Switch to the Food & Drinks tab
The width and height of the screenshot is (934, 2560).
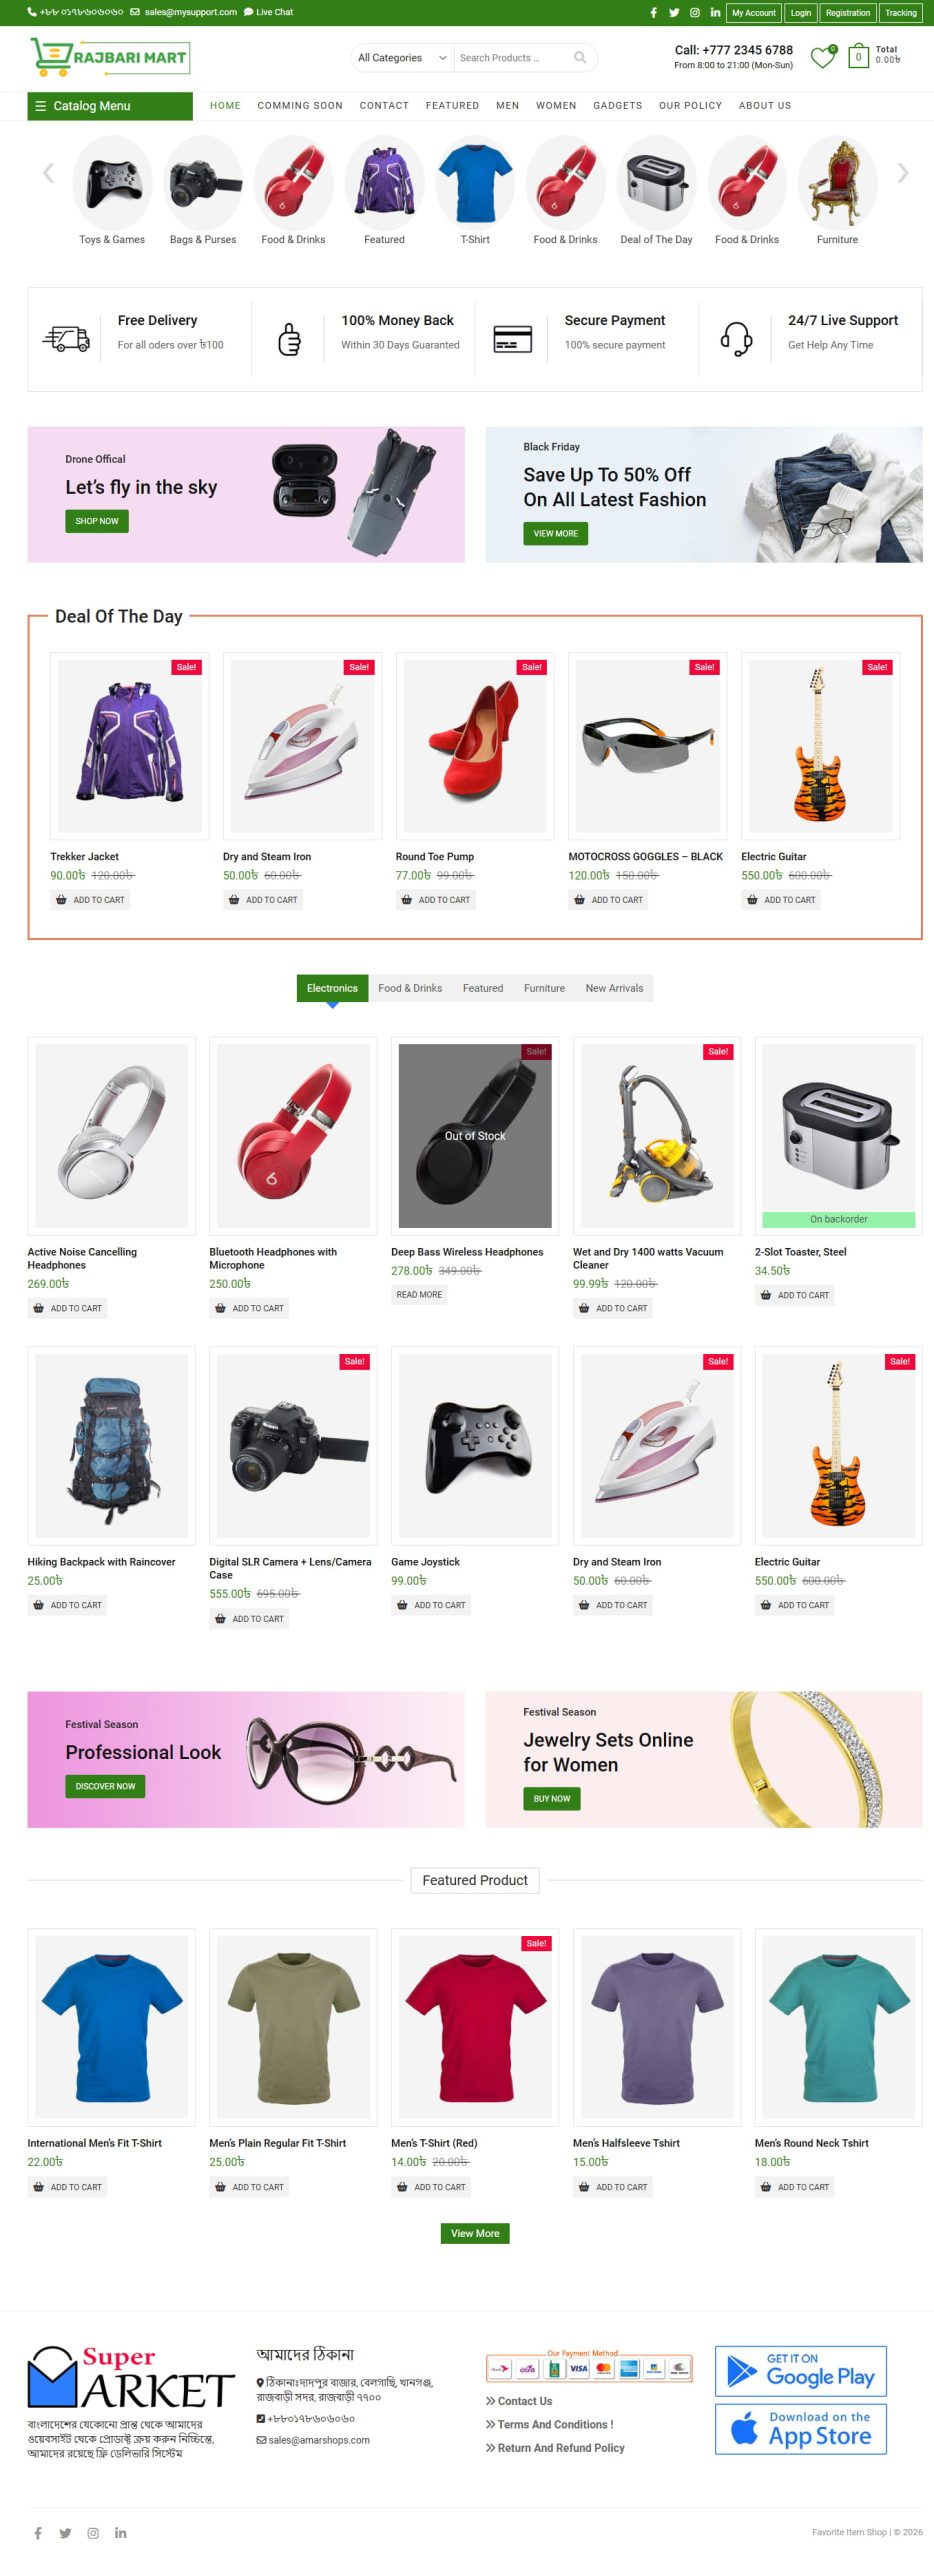pyautogui.click(x=410, y=988)
